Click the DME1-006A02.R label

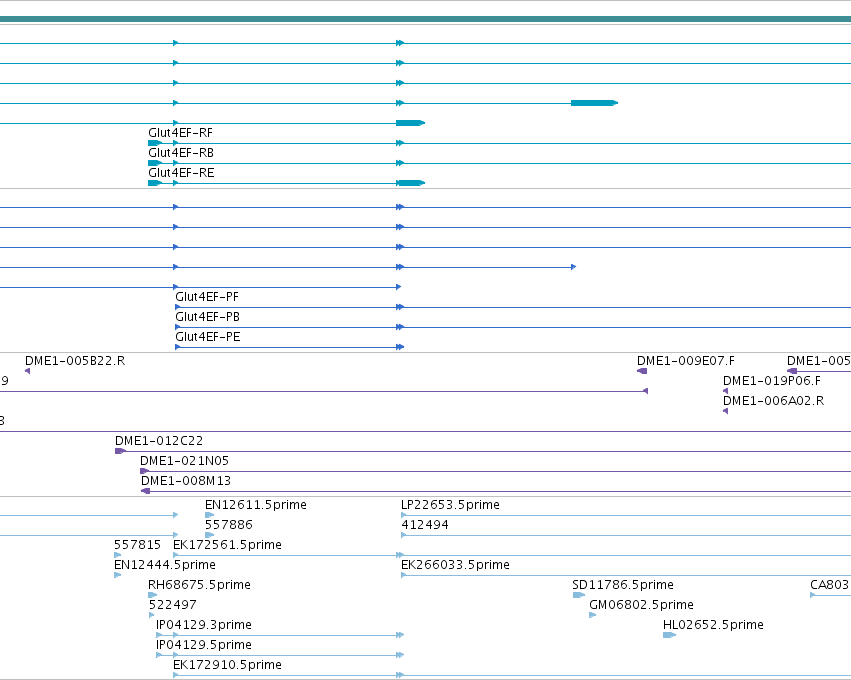tap(773, 401)
